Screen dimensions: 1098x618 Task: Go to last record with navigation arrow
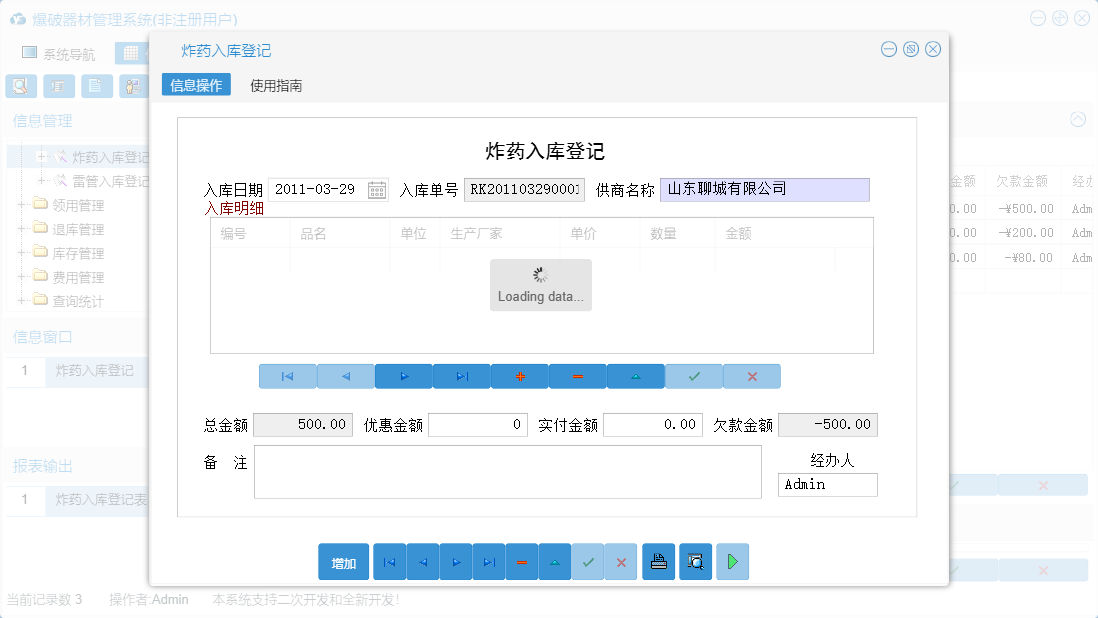(x=460, y=376)
